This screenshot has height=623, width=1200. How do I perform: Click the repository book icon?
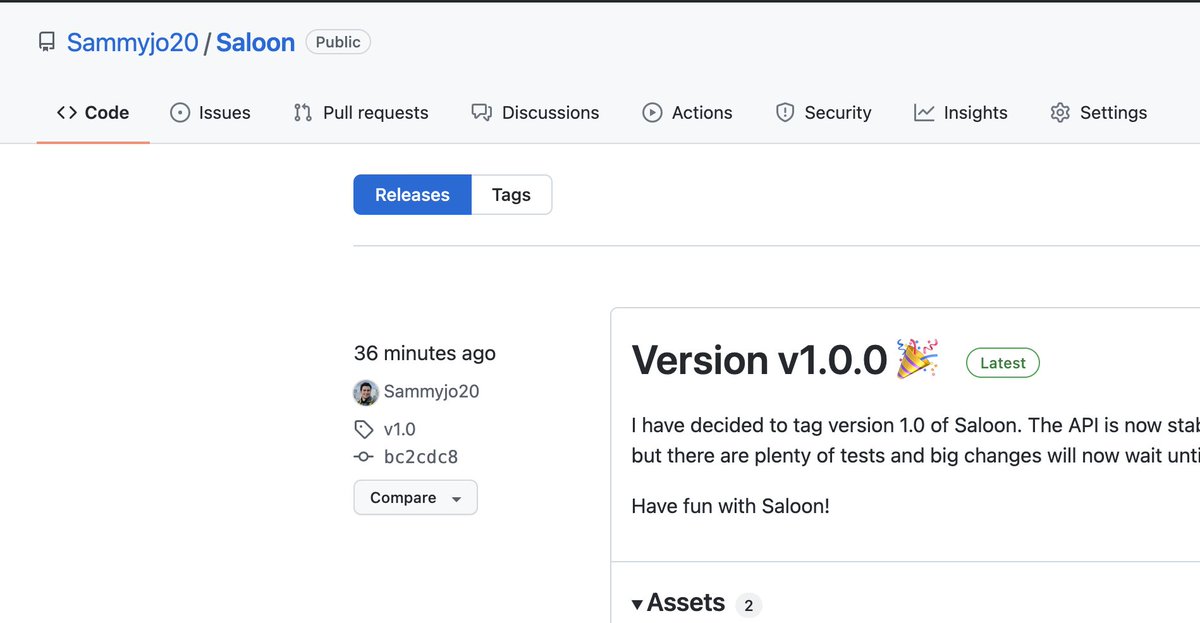[46, 42]
